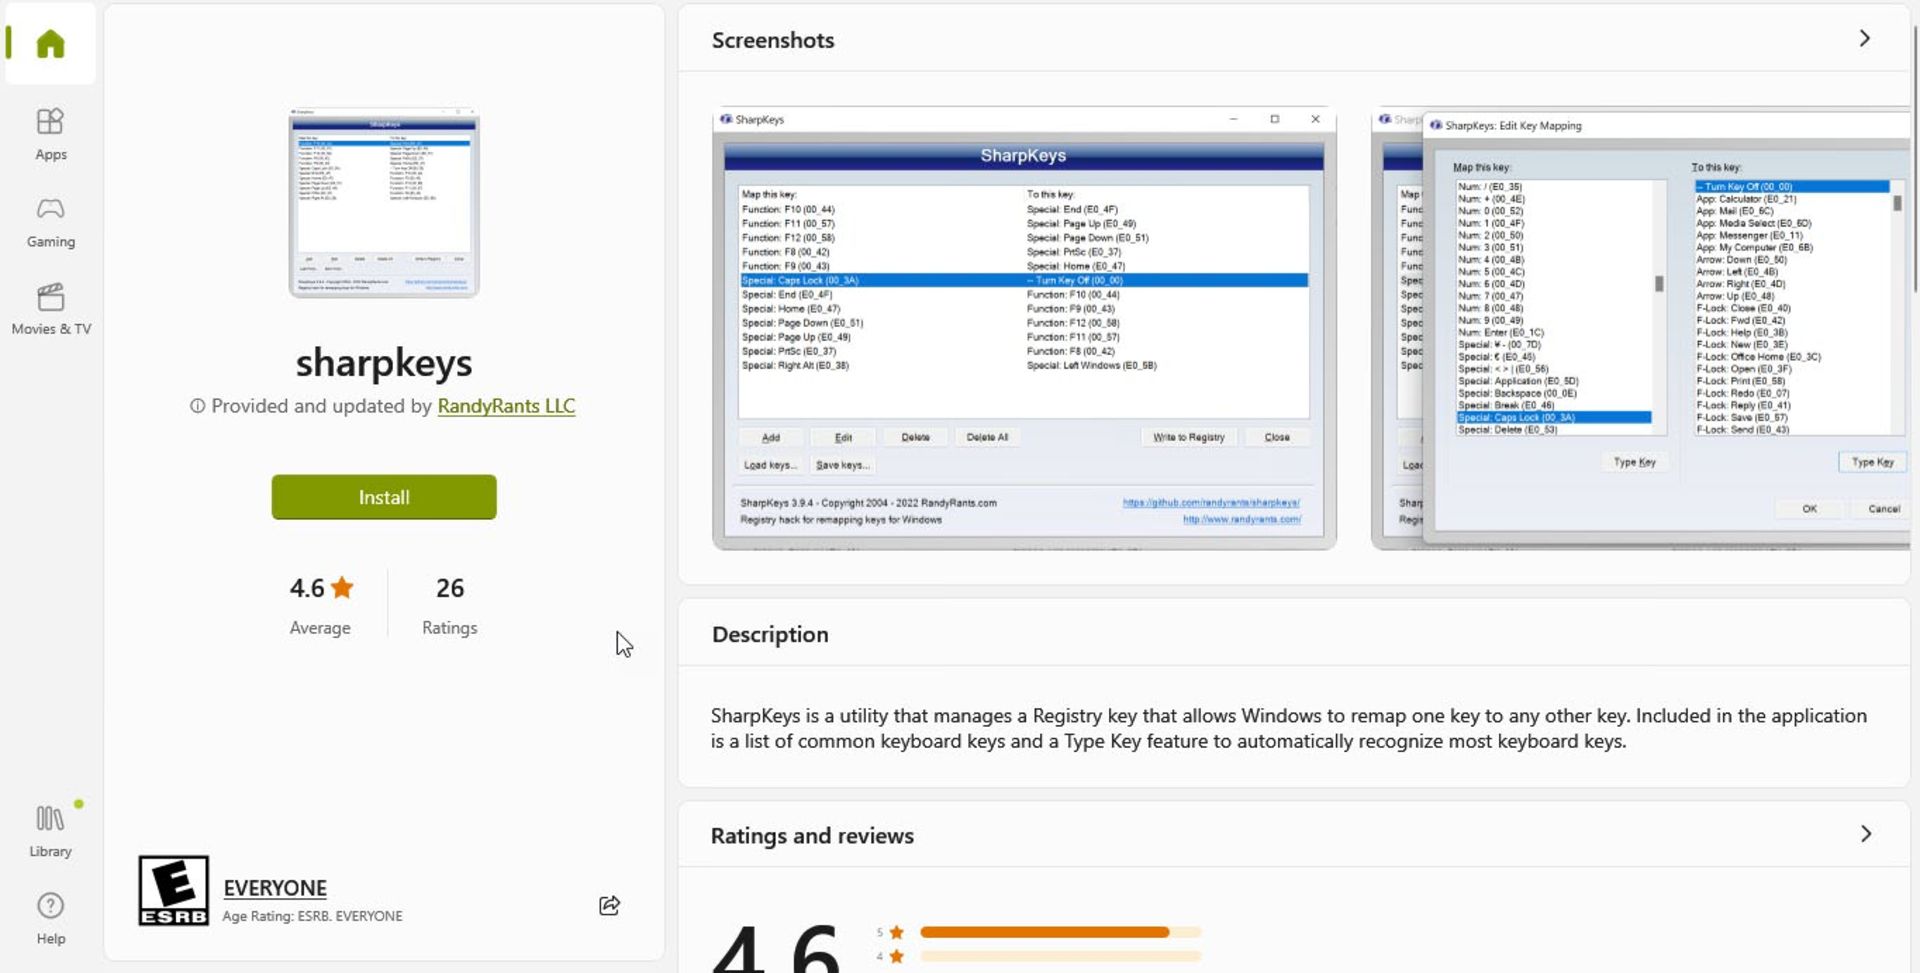1920x973 pixels.
Task: Open the Edit Key Mapping screenshot
Action: tap(1640, 328)
